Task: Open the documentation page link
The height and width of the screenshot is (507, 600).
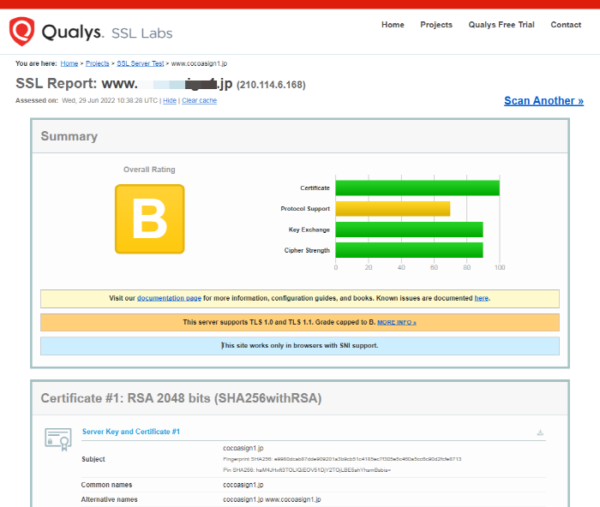Action: (x=169, y=298)
